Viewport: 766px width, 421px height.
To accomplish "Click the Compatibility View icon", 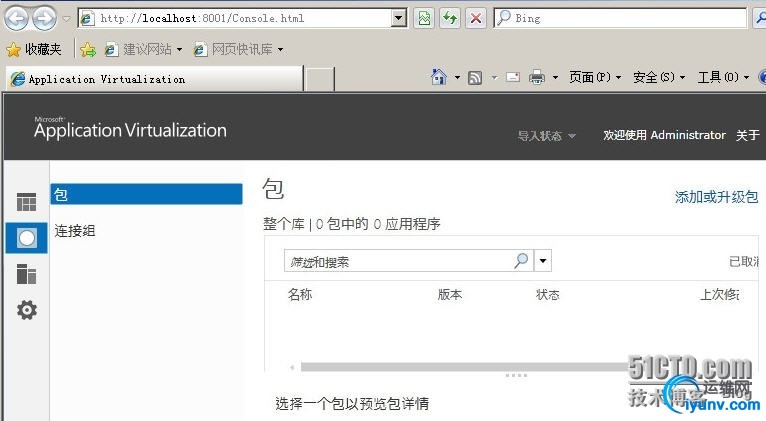I will (424, 19).
